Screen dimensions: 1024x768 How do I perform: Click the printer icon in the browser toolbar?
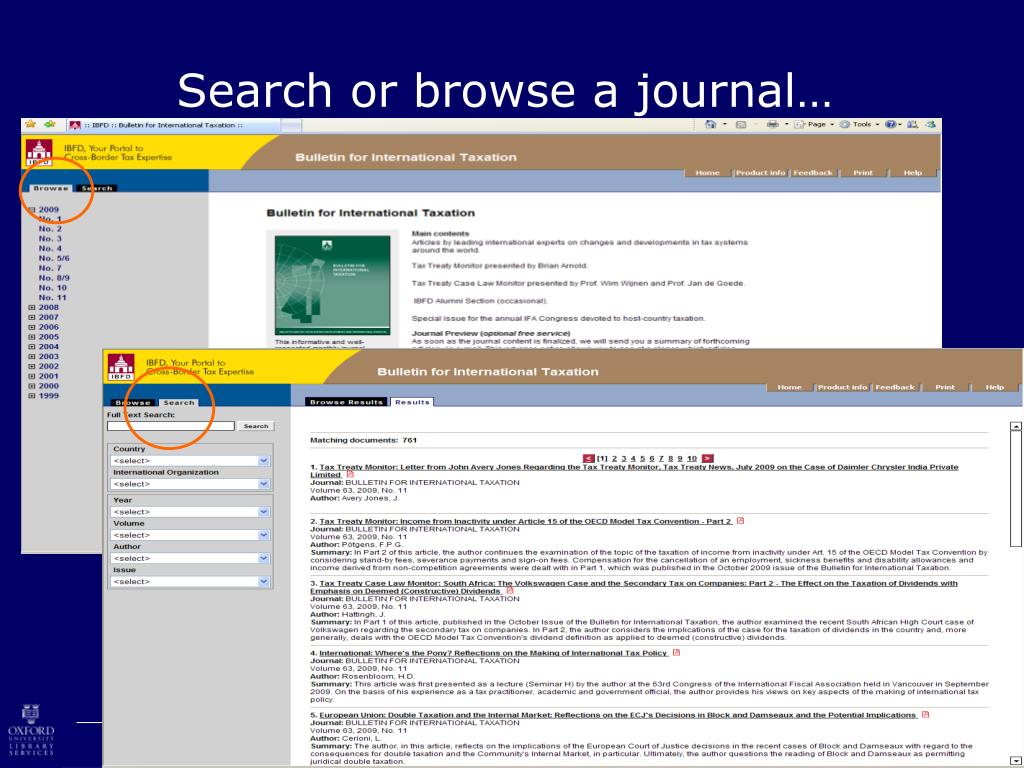point(773,124)
